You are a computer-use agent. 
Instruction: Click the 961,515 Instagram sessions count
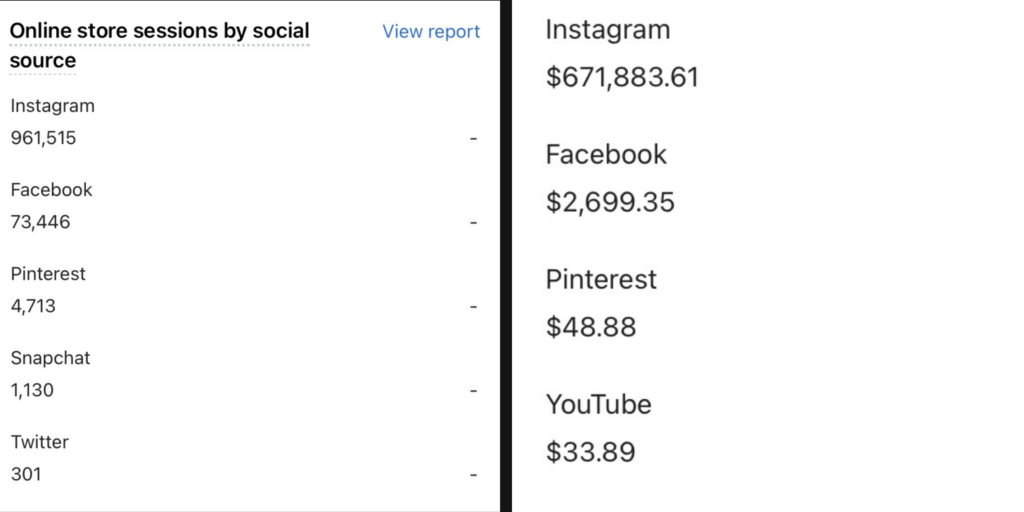click(x=43, y=138)
